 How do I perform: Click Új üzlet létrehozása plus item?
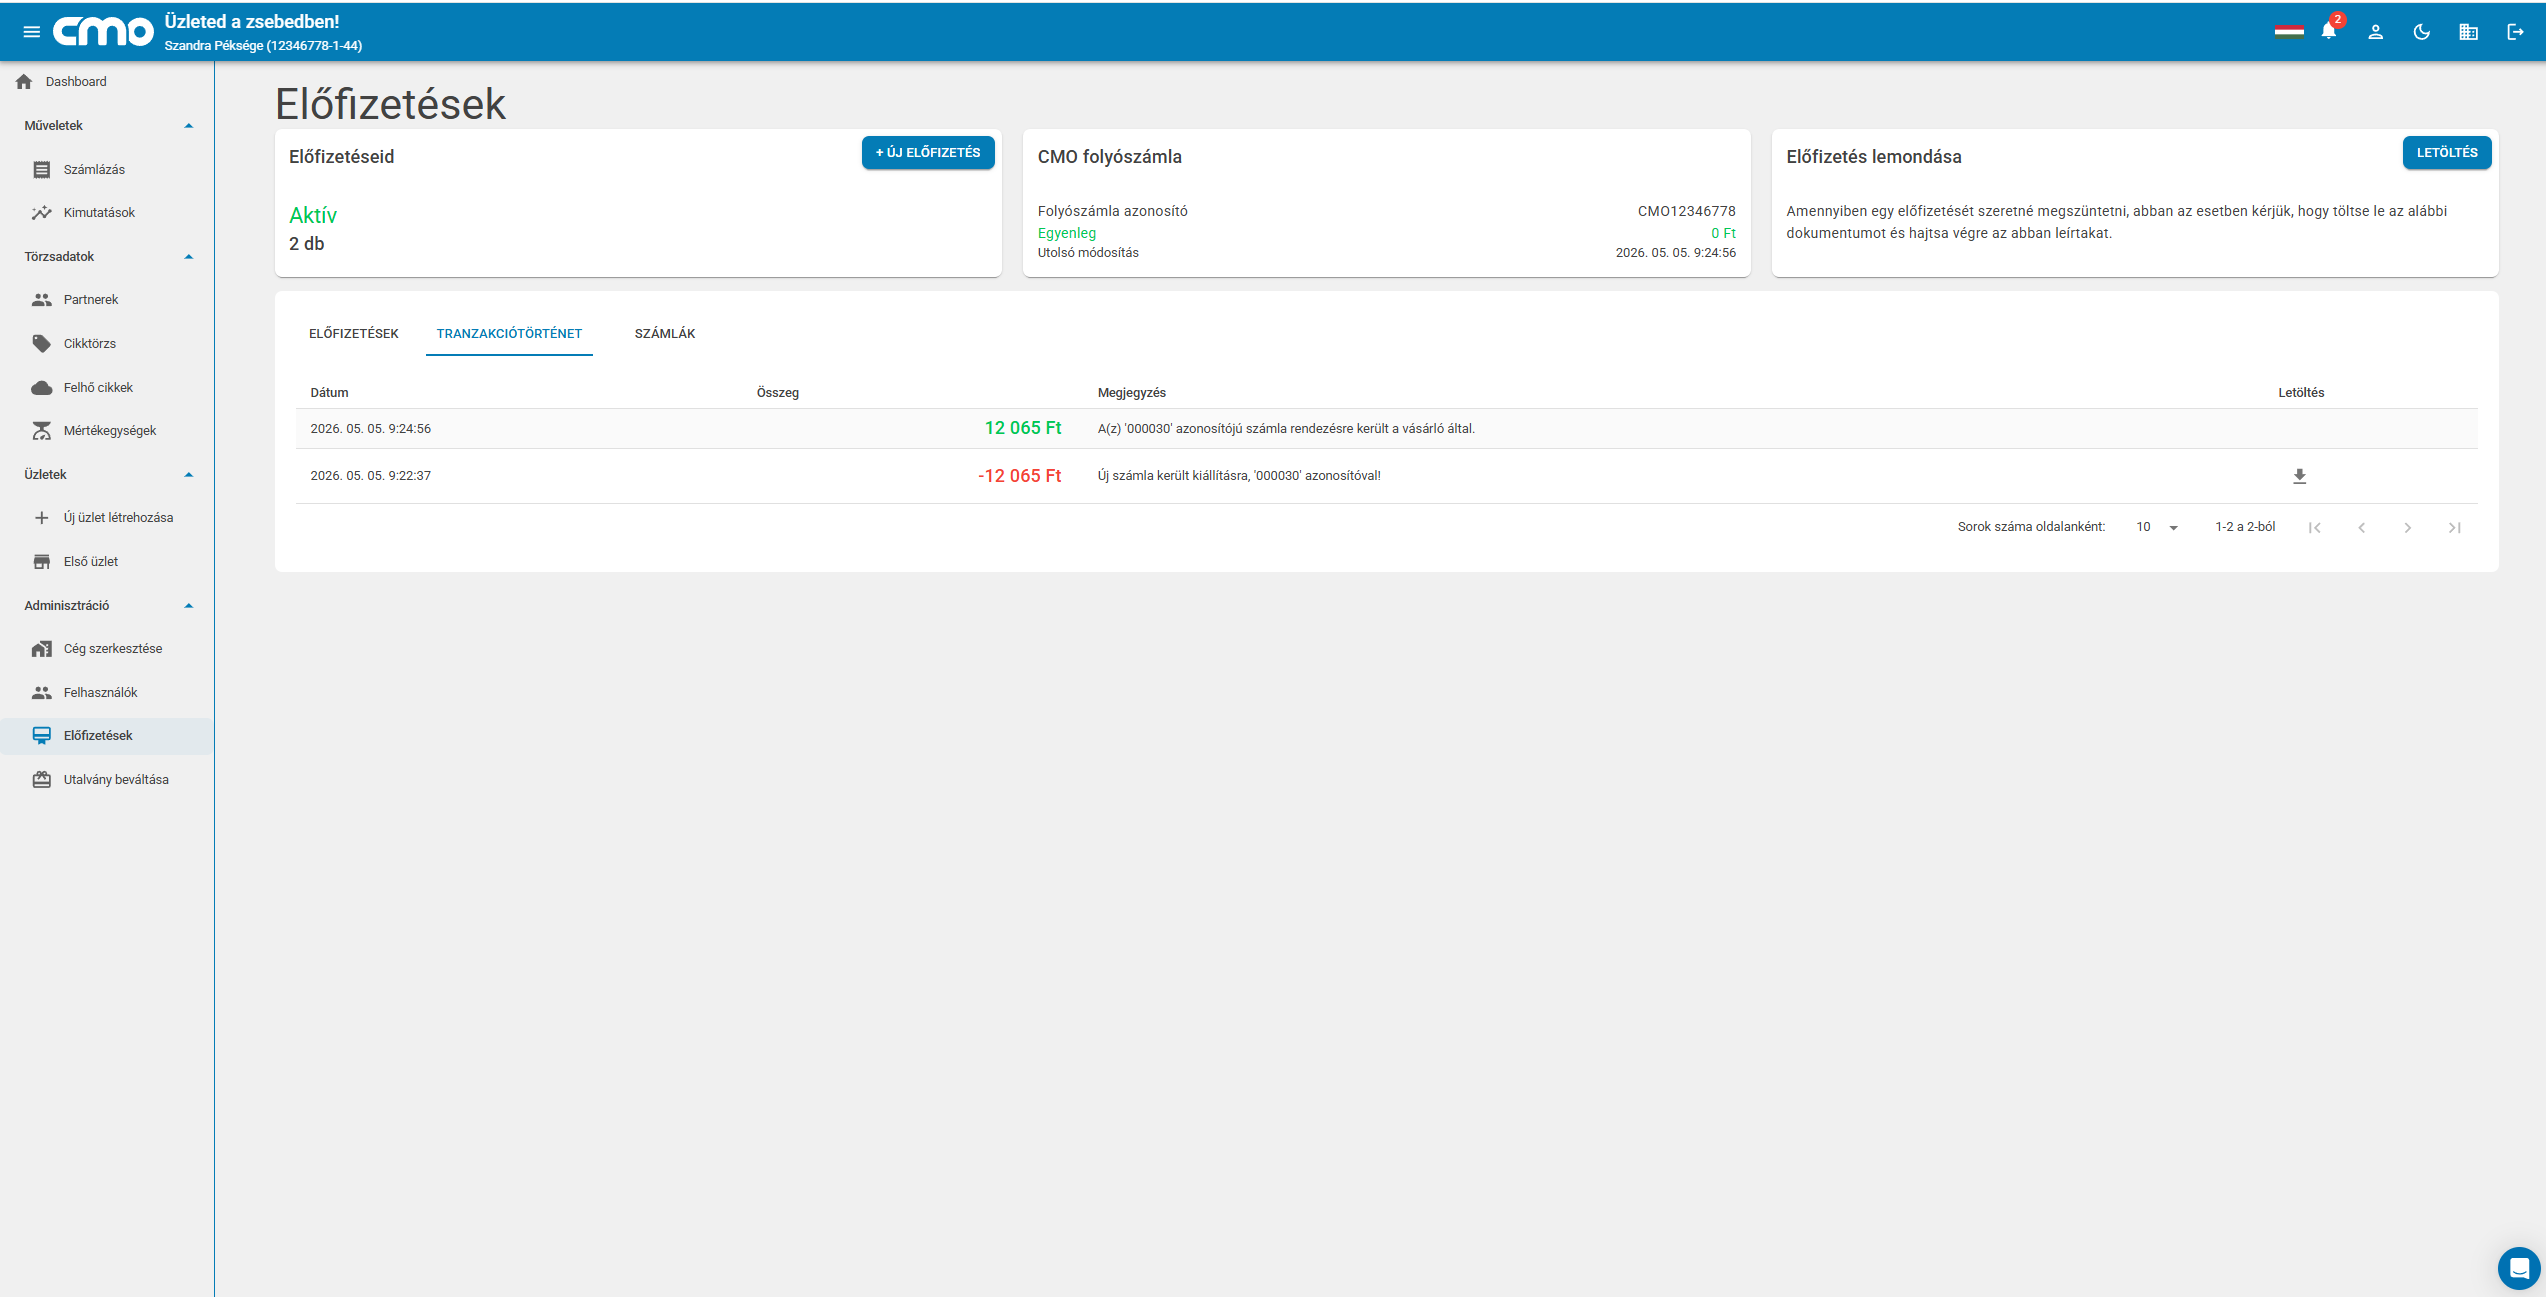coord(107,518)
